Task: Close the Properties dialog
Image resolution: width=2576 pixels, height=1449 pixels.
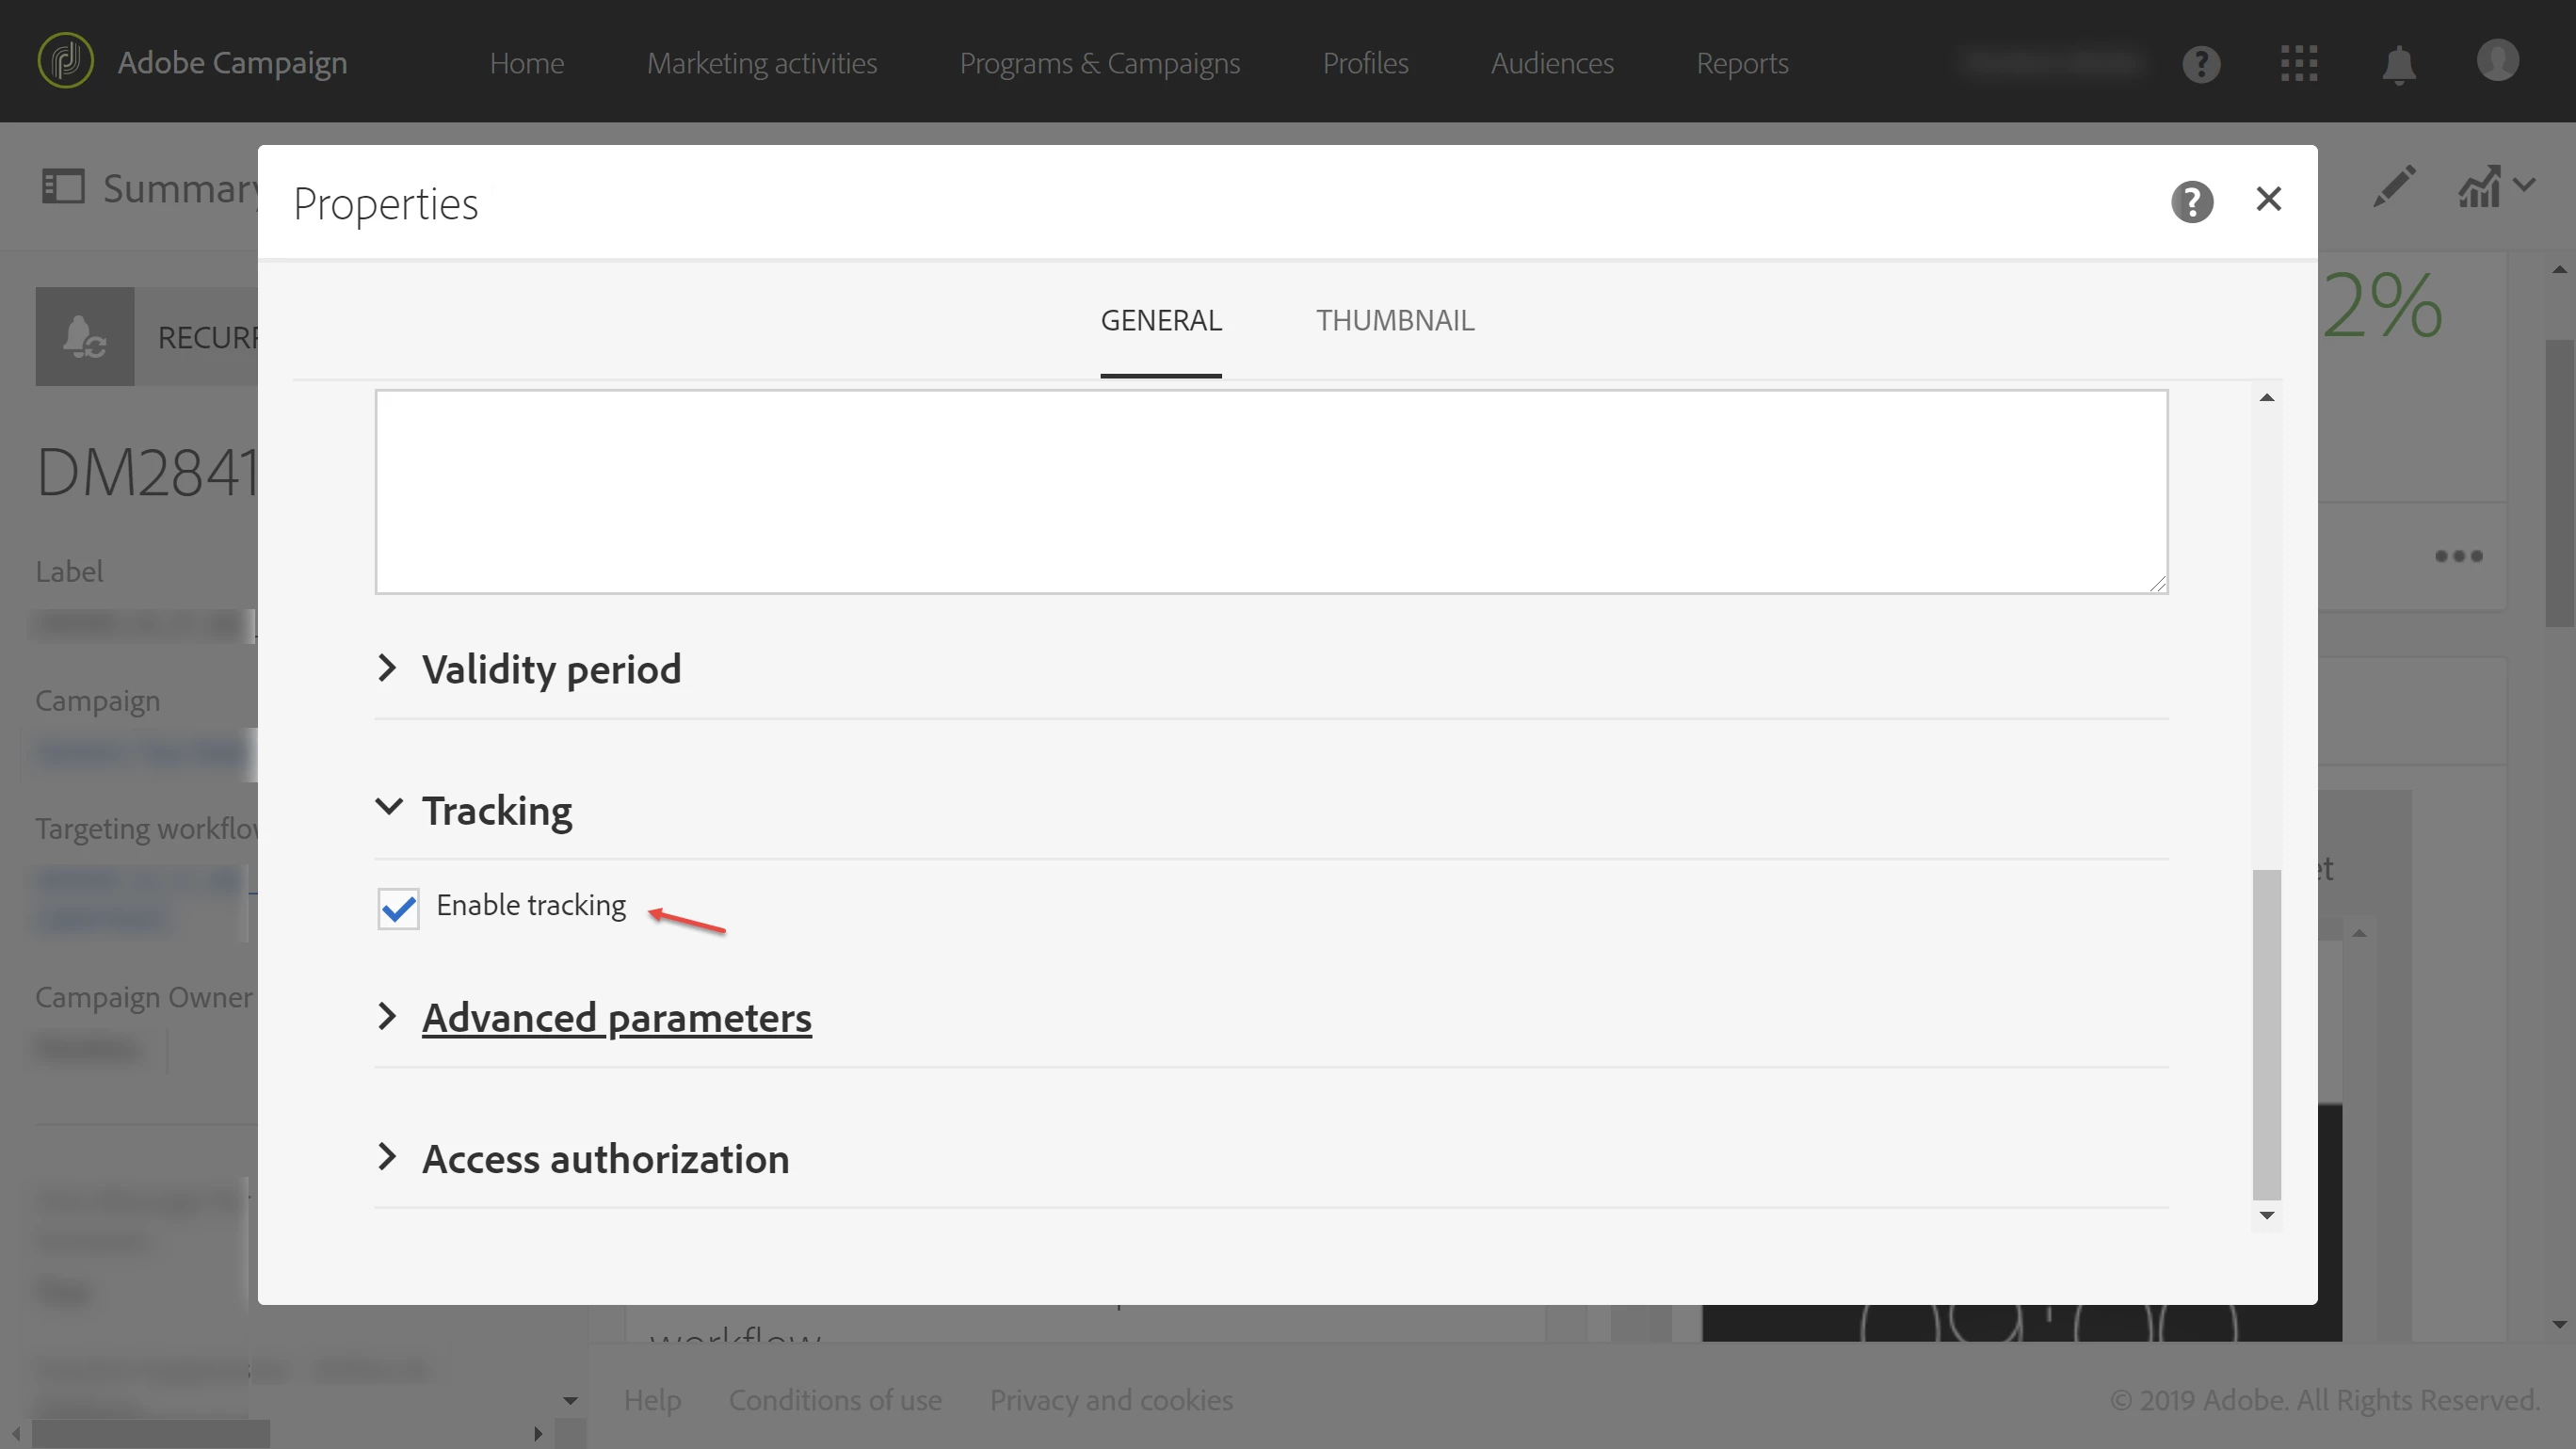Action: (x=2268, y=199)
